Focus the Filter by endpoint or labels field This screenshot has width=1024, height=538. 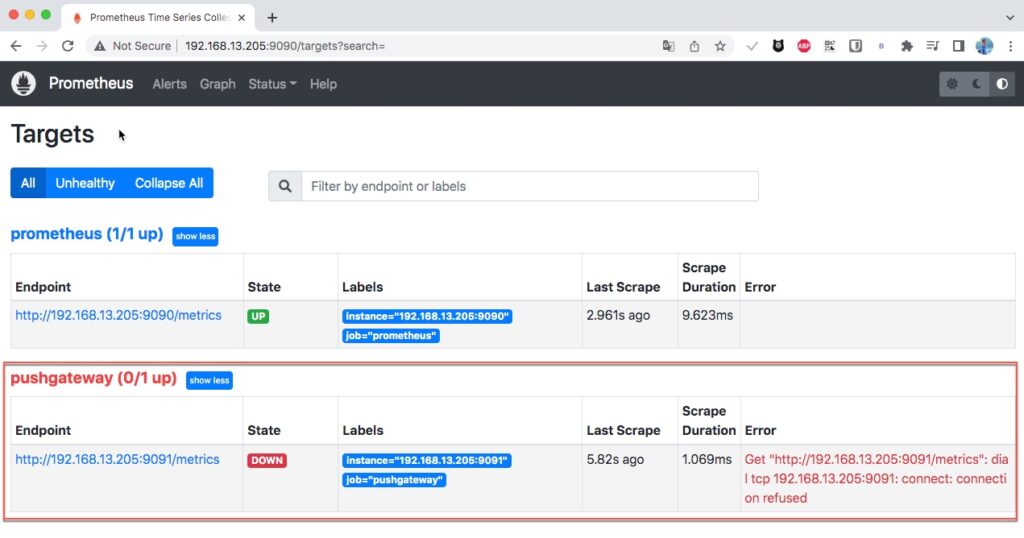click(x=530, y=186)
